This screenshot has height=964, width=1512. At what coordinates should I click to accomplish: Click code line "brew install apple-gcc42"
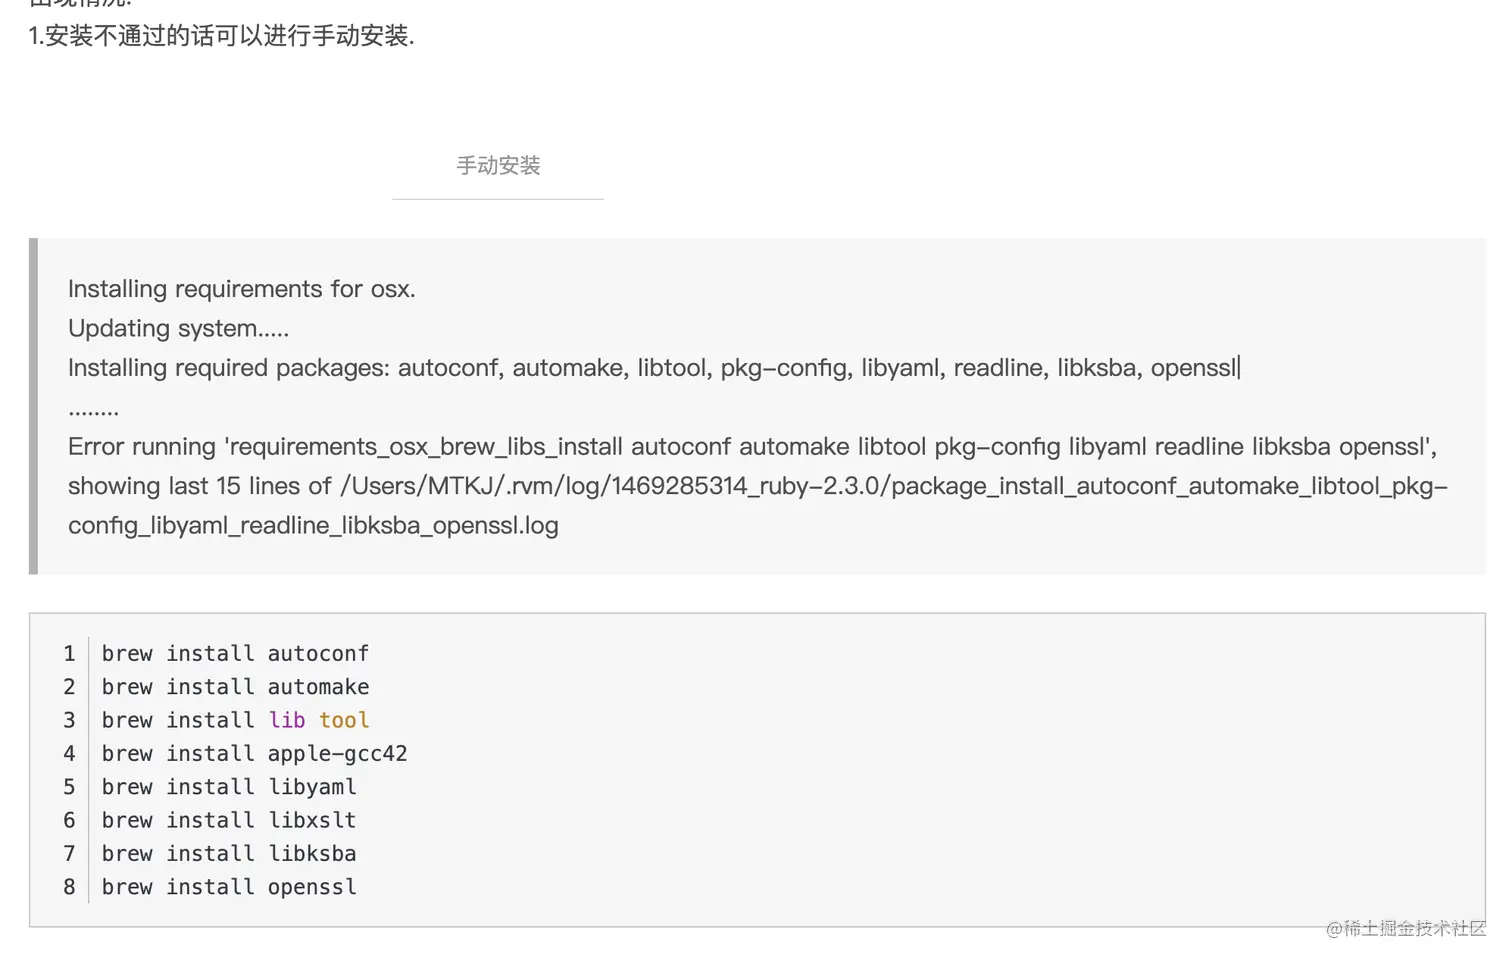[254, 754]
